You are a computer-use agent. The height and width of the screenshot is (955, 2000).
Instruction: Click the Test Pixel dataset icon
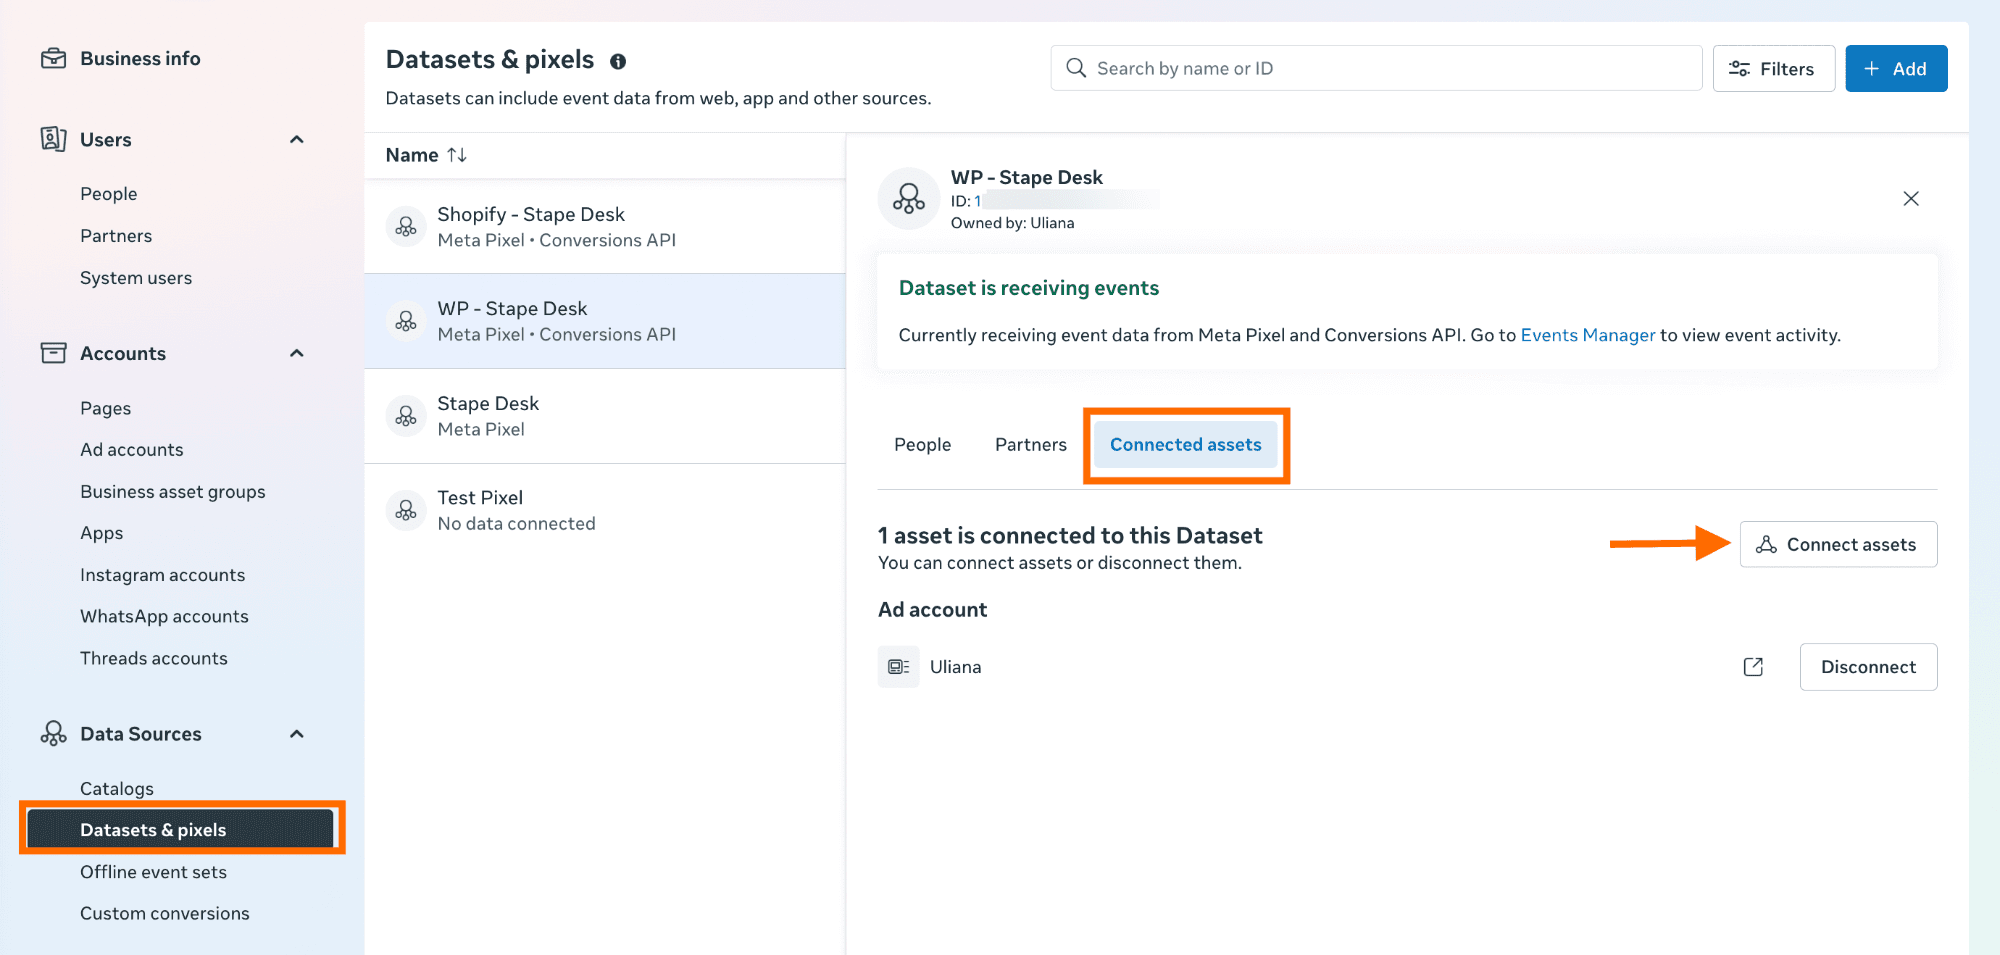pos(406,511)
